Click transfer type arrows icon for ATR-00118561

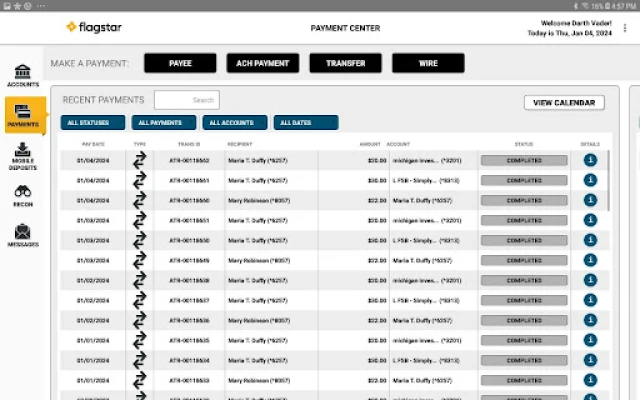point(140,180)
